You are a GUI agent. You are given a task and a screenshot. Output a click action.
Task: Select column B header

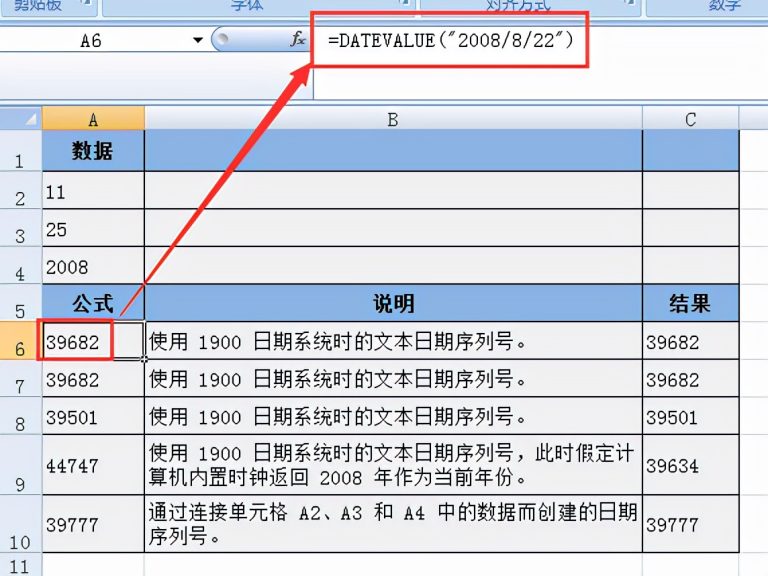click(x=393, y=119)
